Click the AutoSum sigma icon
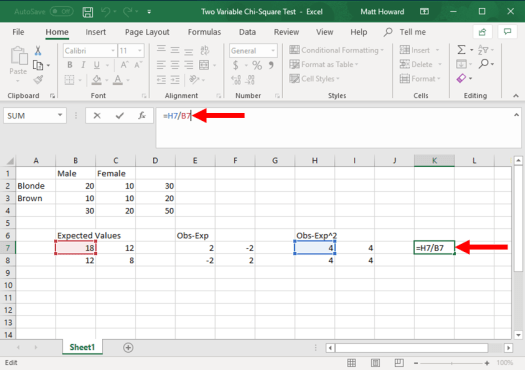The height and width of the screenshot is (370, 525). click(x=461, y=50)
